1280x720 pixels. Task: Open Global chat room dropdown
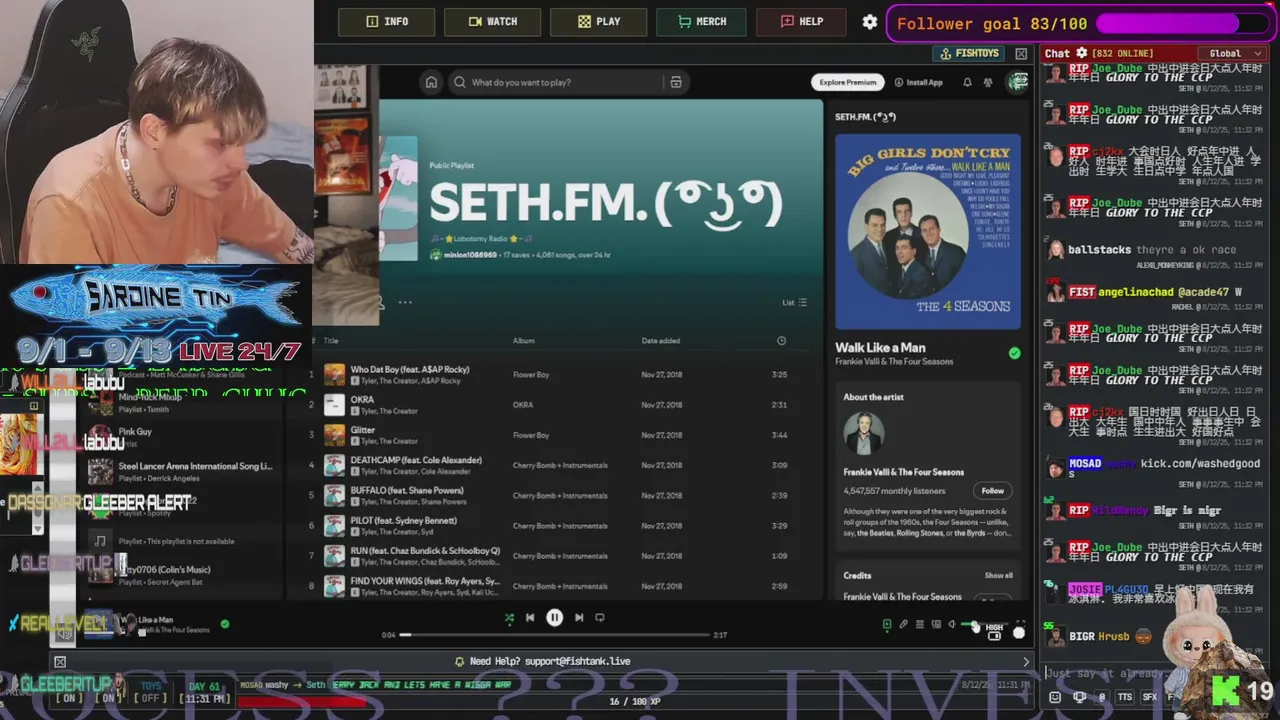pyautogui.click(x=1232, y=53)
